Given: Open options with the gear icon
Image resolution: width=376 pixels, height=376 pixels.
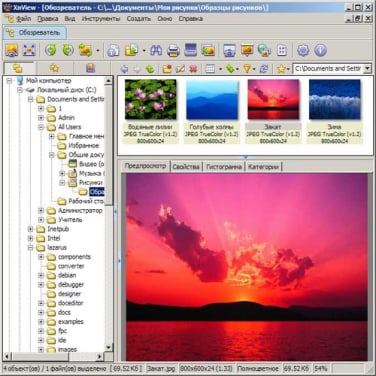Looking at the screenshot, I should point(303,50).
